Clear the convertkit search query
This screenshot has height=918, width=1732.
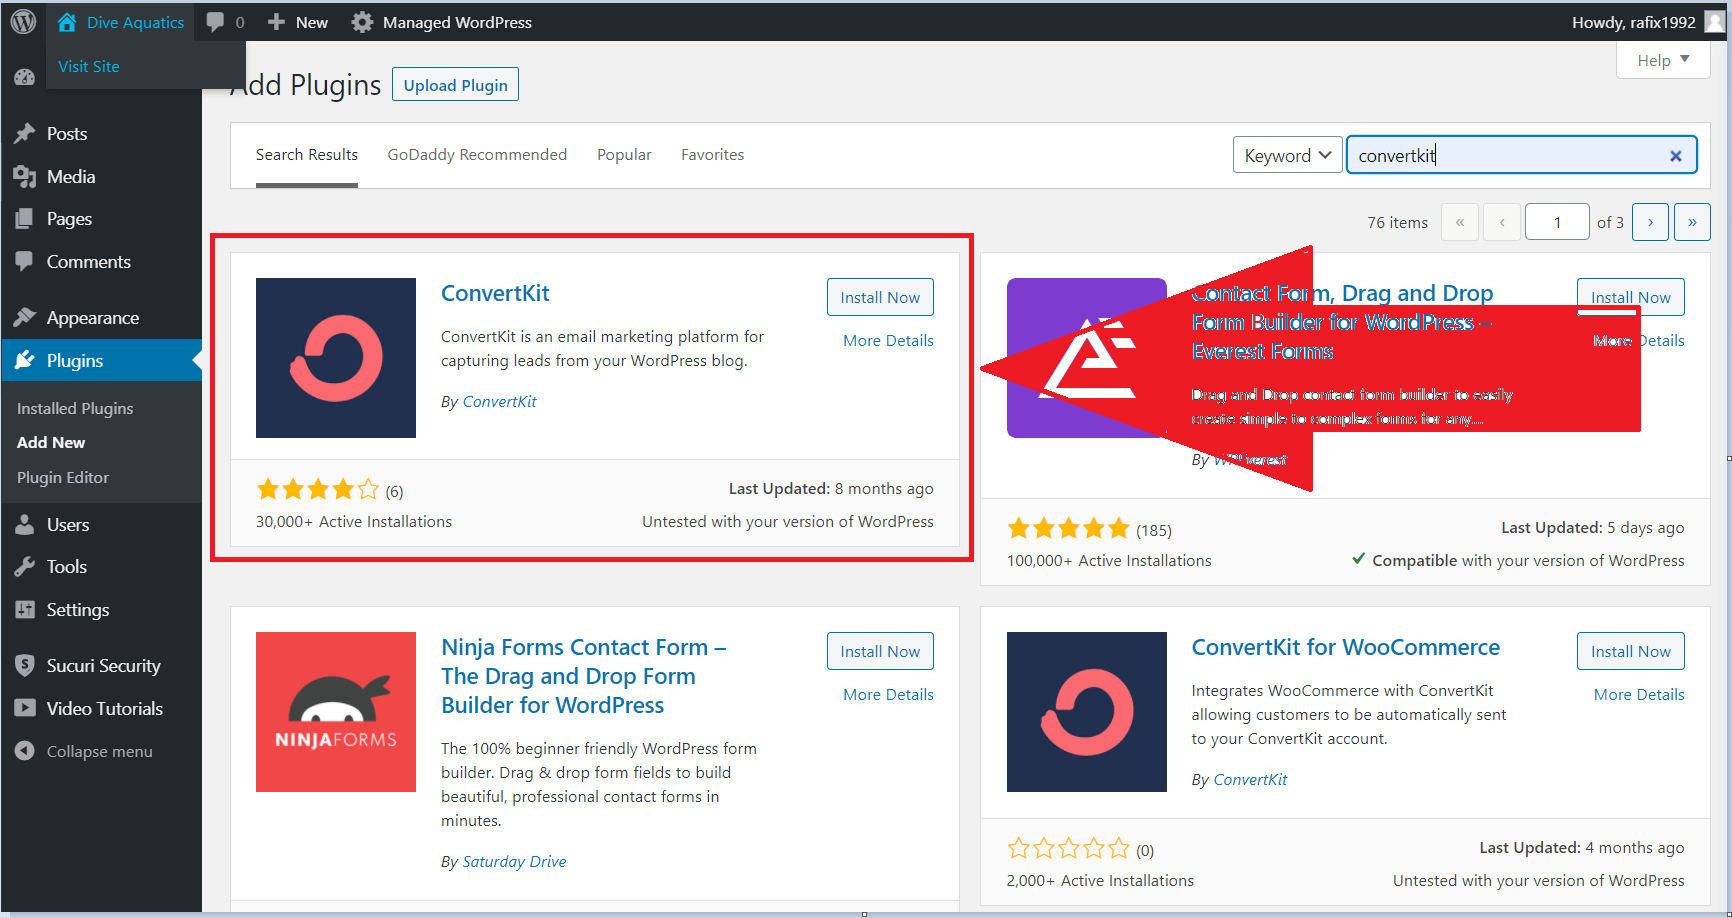[x=1675, y=155]
